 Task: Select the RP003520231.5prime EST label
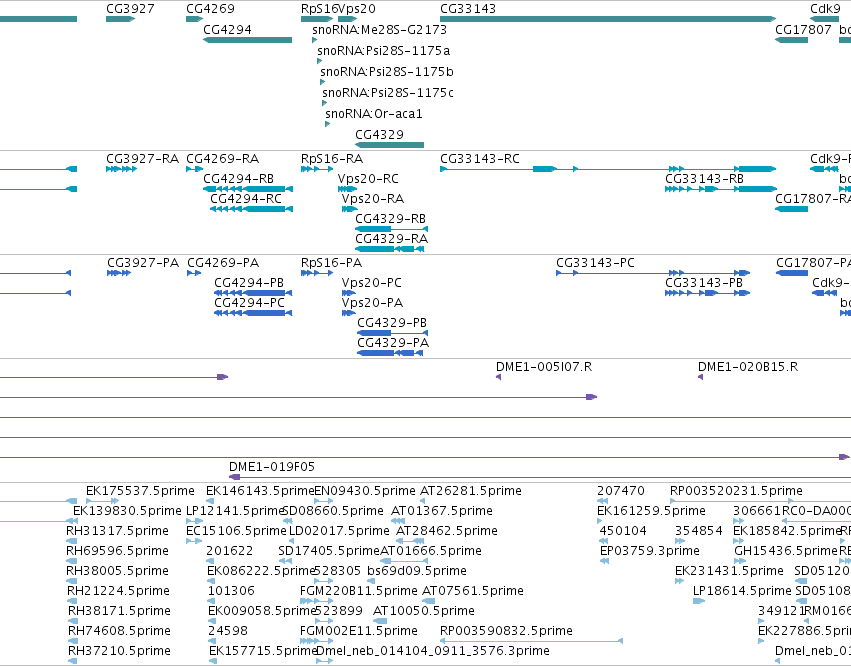click(736, 491)
